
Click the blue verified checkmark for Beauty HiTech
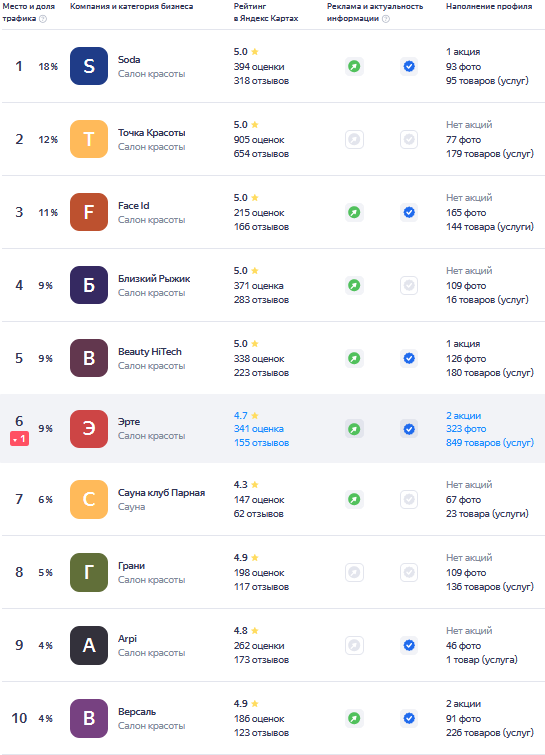(x=409, y=358)
